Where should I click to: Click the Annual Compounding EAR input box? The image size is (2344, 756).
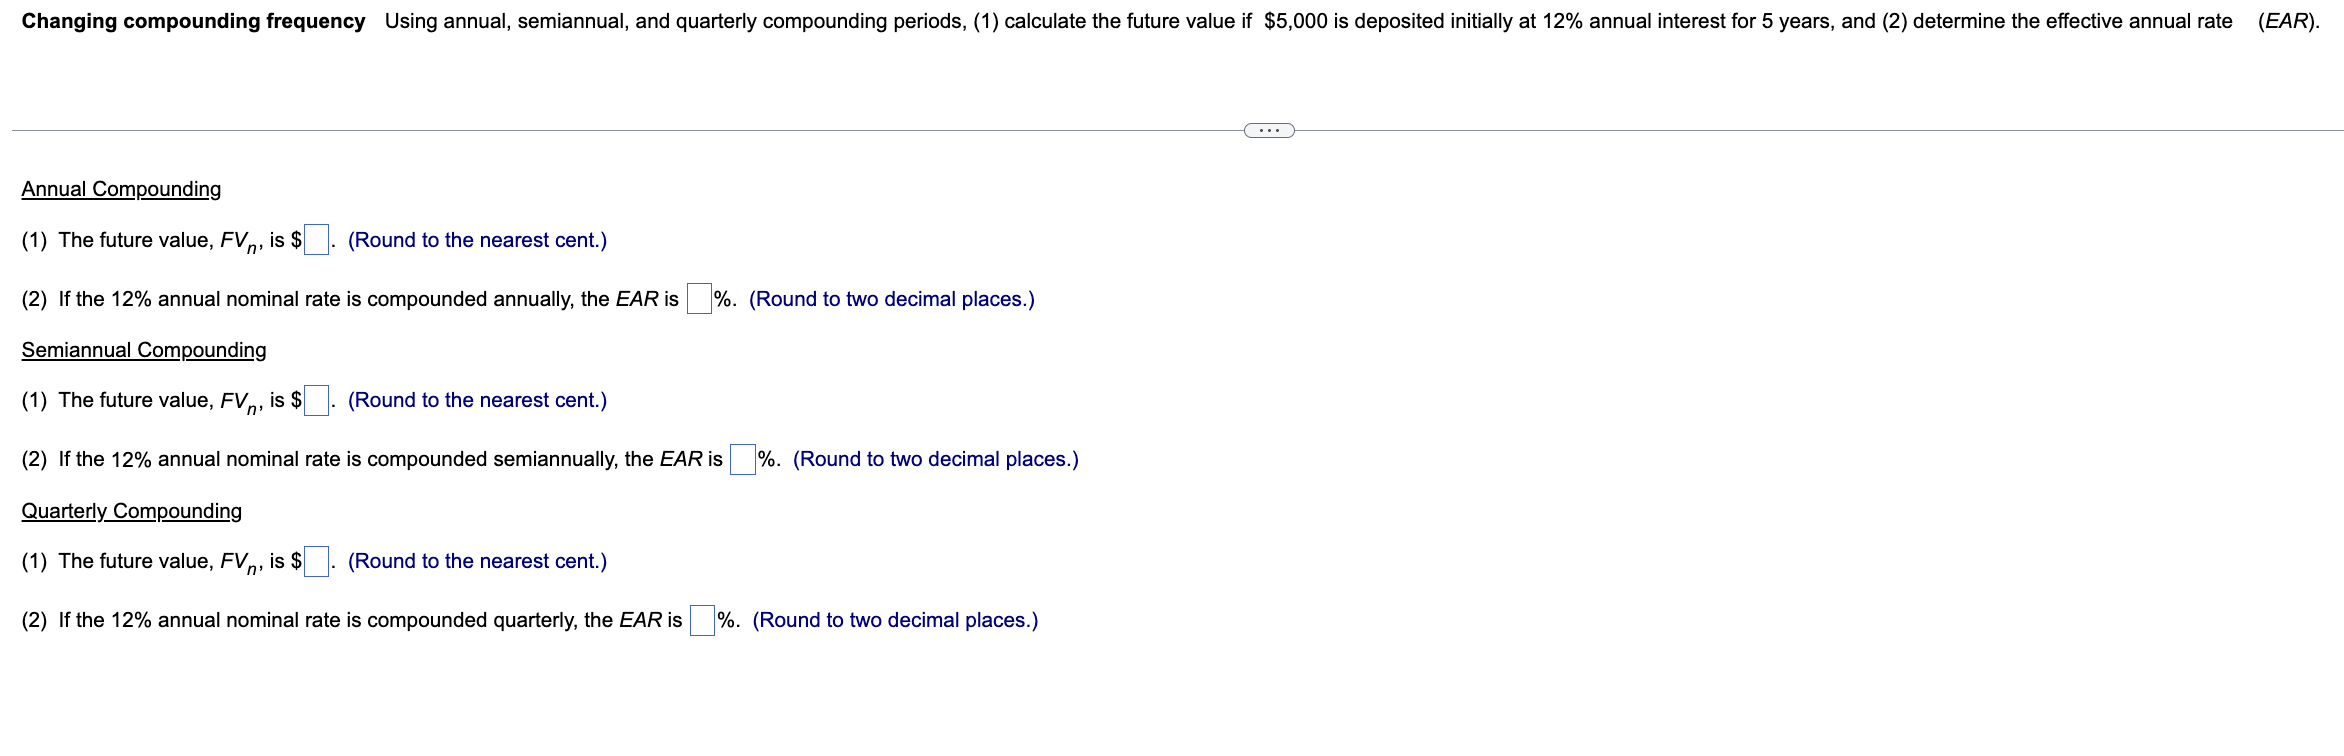(697, 297)
